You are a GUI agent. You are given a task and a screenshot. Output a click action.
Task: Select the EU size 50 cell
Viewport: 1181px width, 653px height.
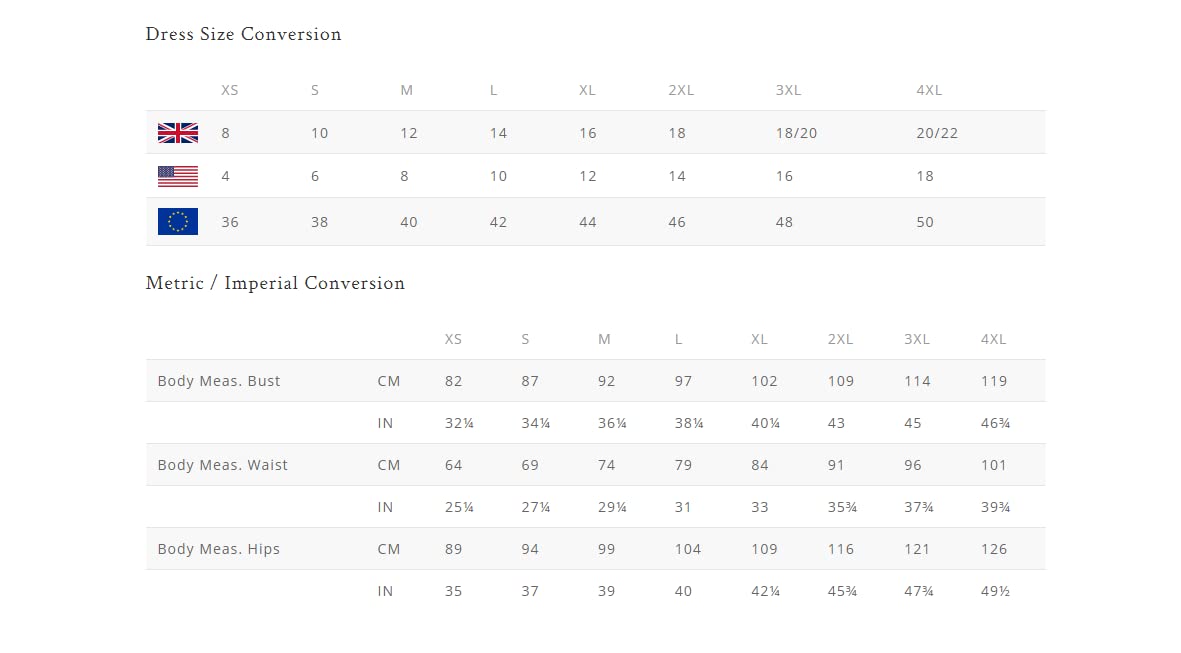(925, 222)
